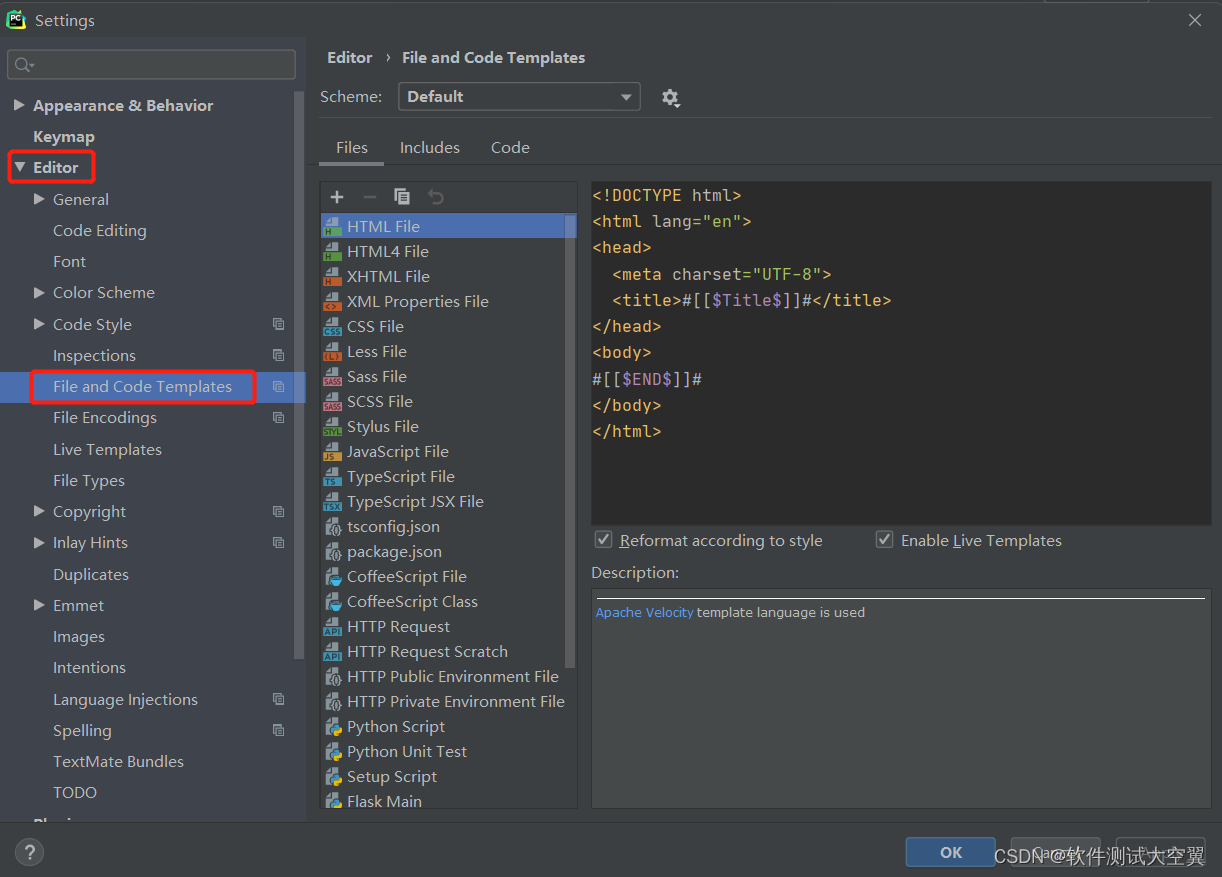This screenshot has width=1222, height=877.
Task: Select Live Templates in settings tree
Action: pos(107,450)
